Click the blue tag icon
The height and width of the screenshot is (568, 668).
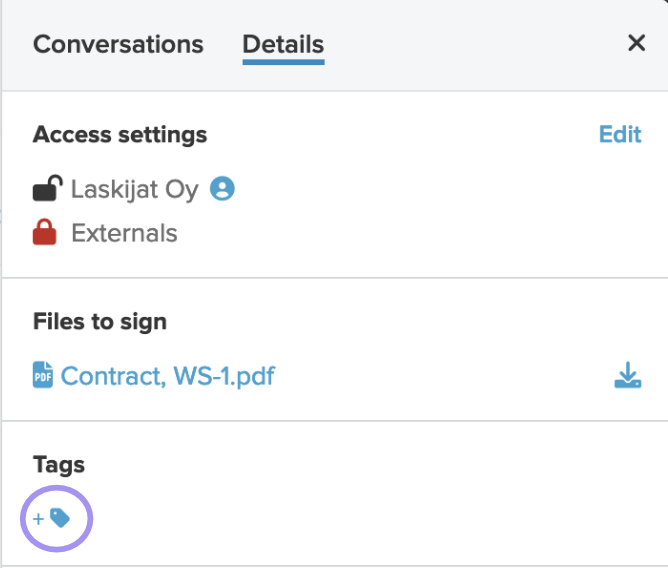(60, 518)
